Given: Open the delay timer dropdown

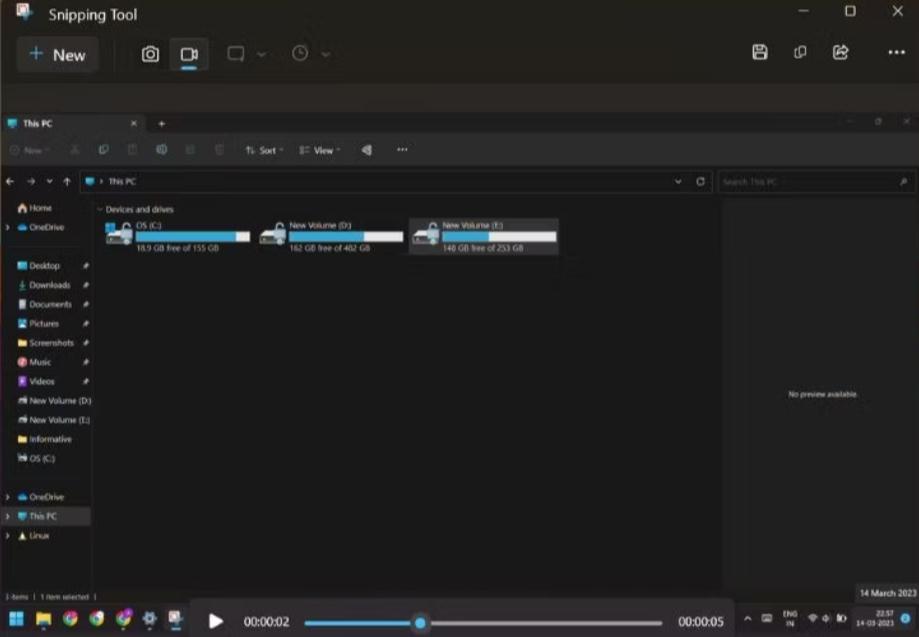Looking at the screenshot, I should coord(325,54).
